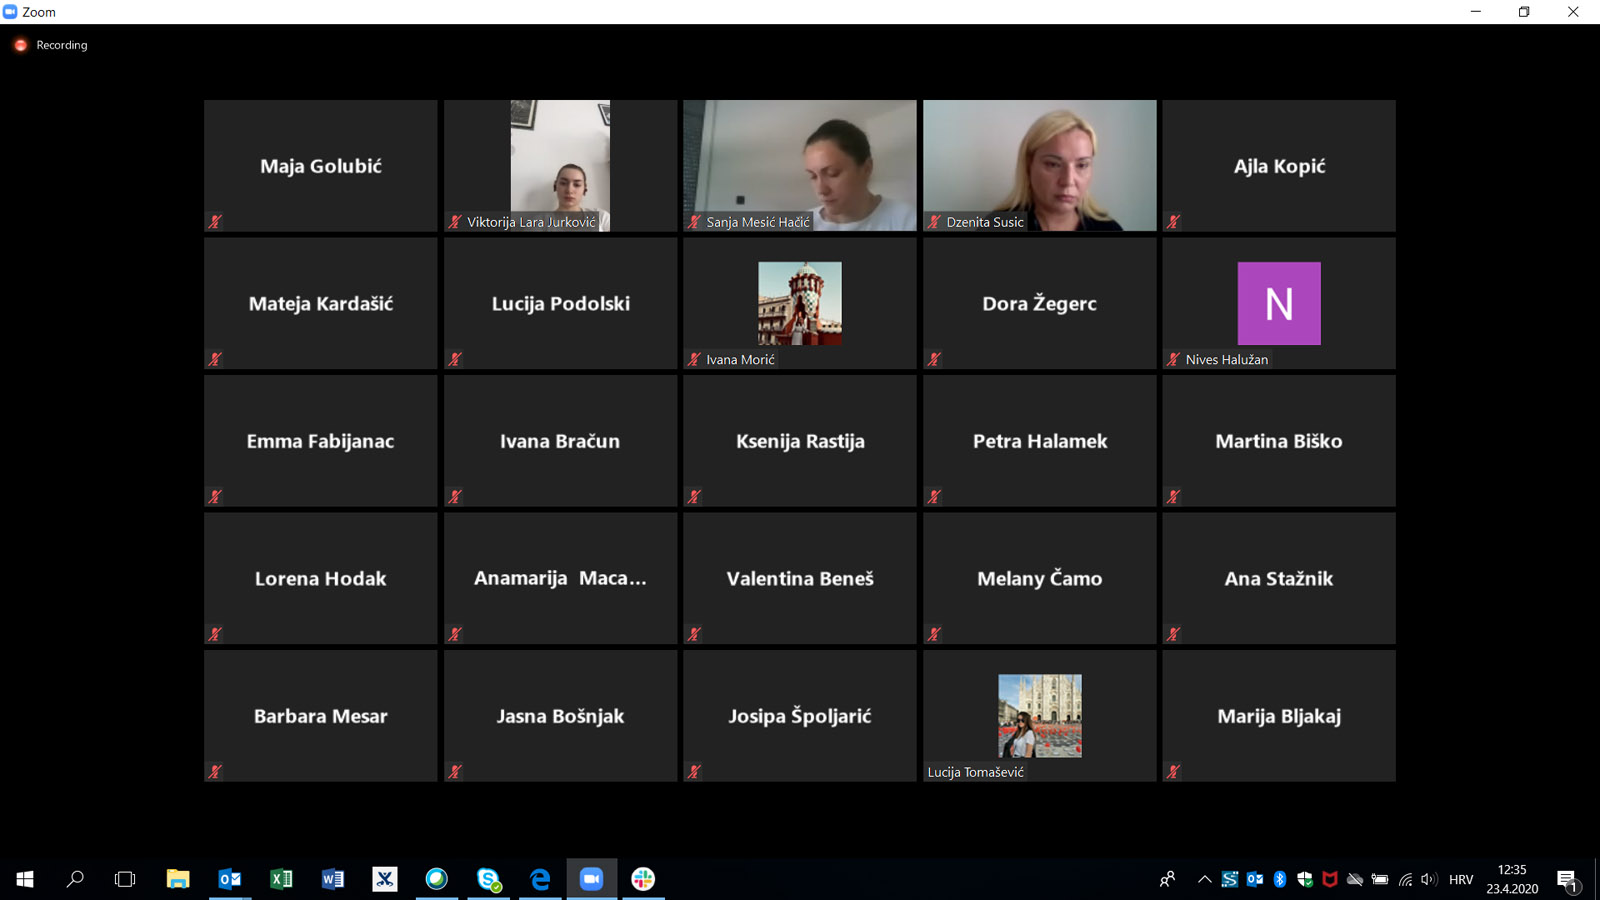The width and height of the screenshot is (1600, 900).
Task: Click muted mic icon on Petra Halamek tile
Action: (x=934, y=497)
